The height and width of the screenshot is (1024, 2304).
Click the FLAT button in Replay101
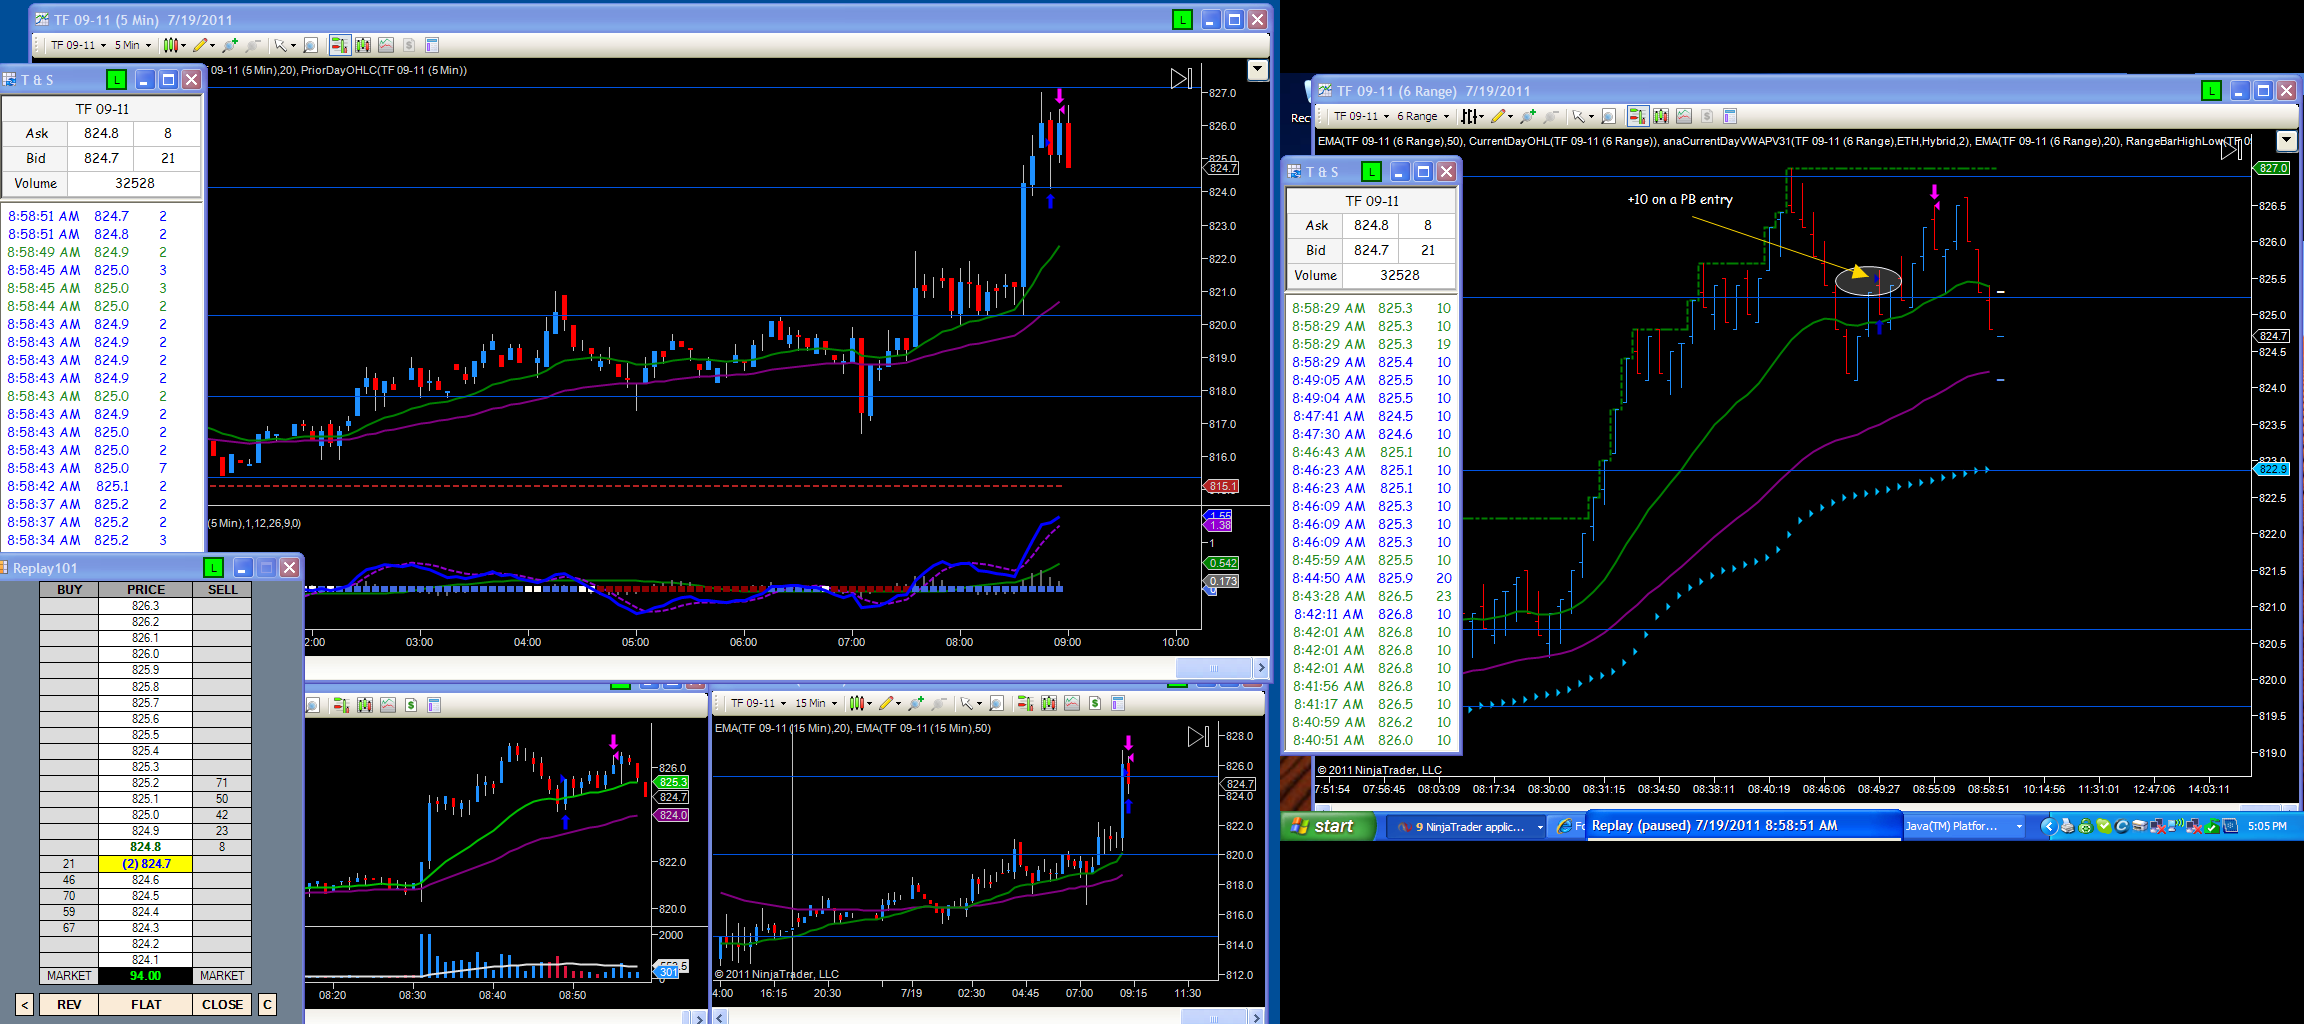146,1004
